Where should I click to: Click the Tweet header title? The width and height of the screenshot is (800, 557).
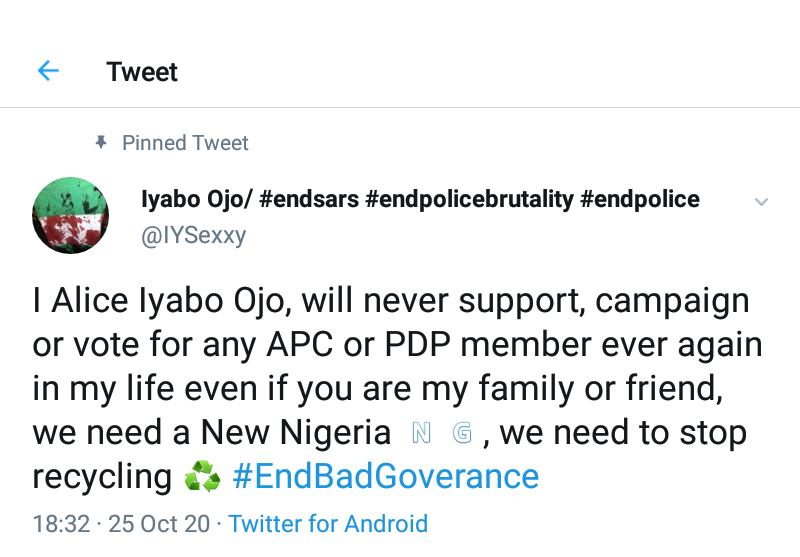142,72
